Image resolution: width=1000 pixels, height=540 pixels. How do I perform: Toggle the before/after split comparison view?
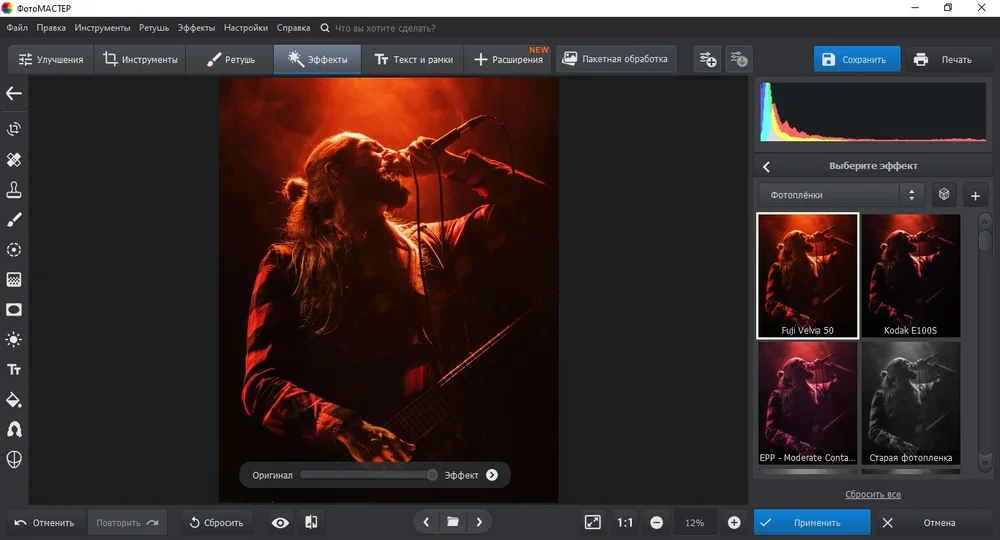tap(312, 522)
